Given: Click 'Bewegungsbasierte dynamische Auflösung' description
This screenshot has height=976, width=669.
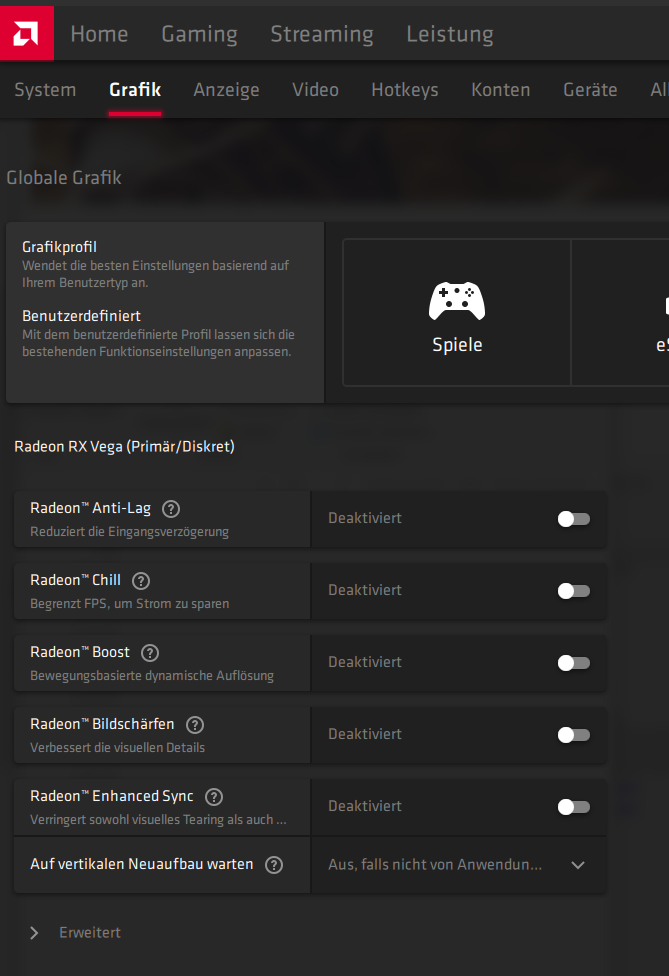Looking at the screenshot, I should tap(152, 676).
